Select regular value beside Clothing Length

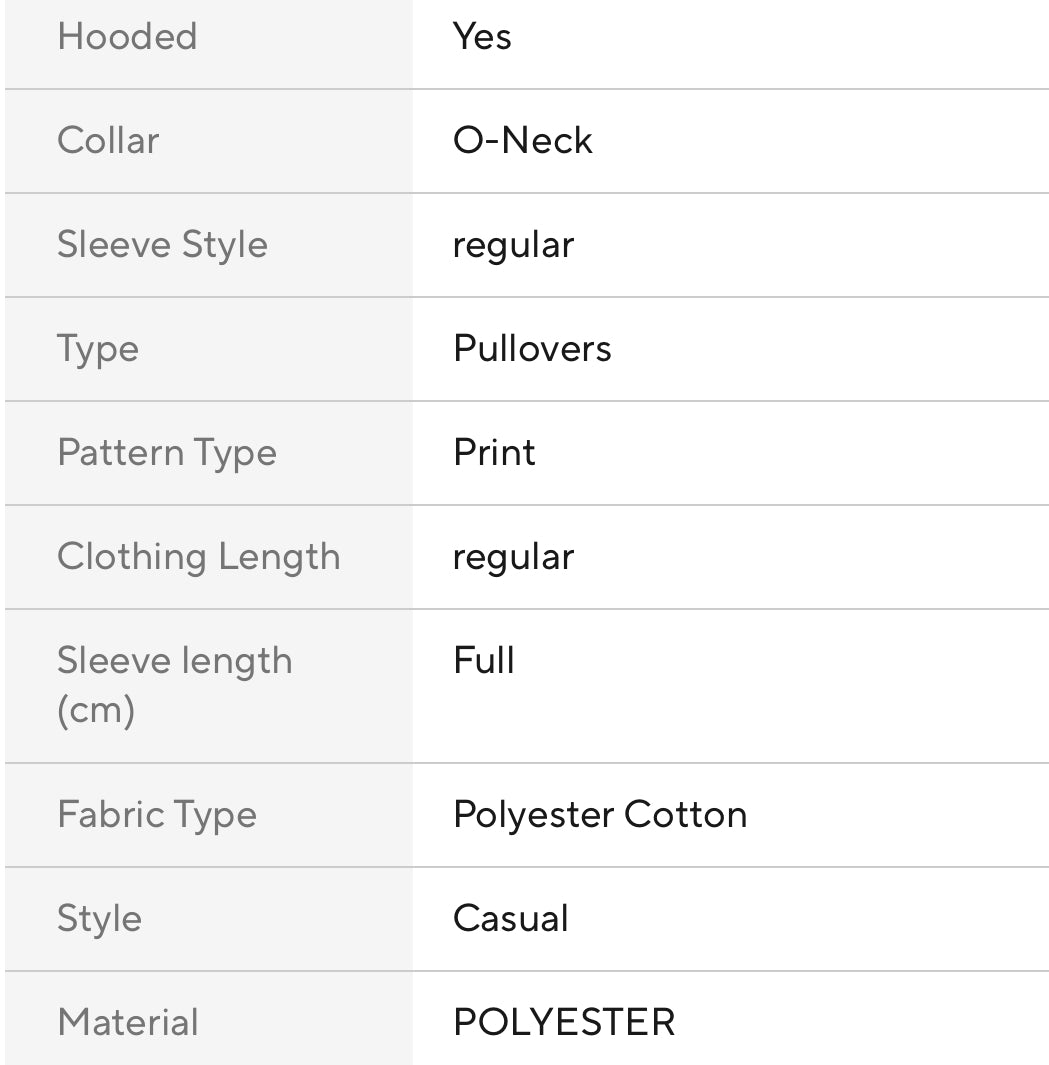tap(513, 557)
